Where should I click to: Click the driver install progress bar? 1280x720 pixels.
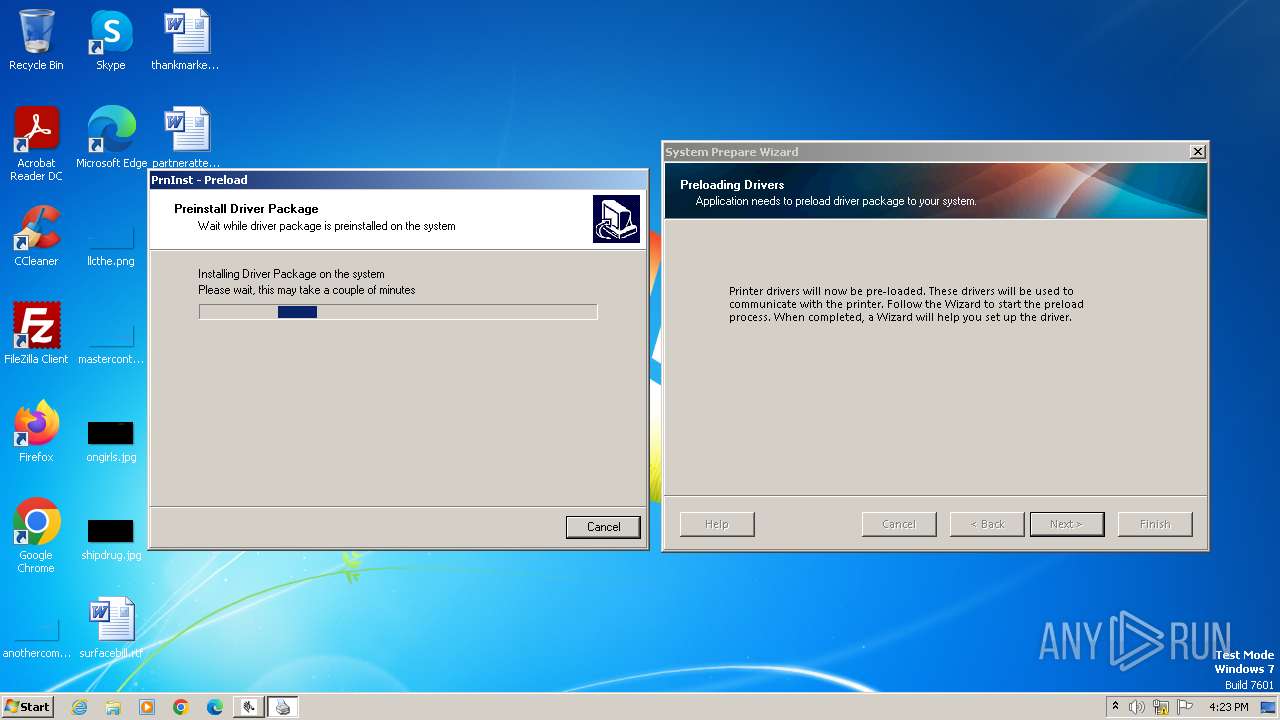[398, 312]
